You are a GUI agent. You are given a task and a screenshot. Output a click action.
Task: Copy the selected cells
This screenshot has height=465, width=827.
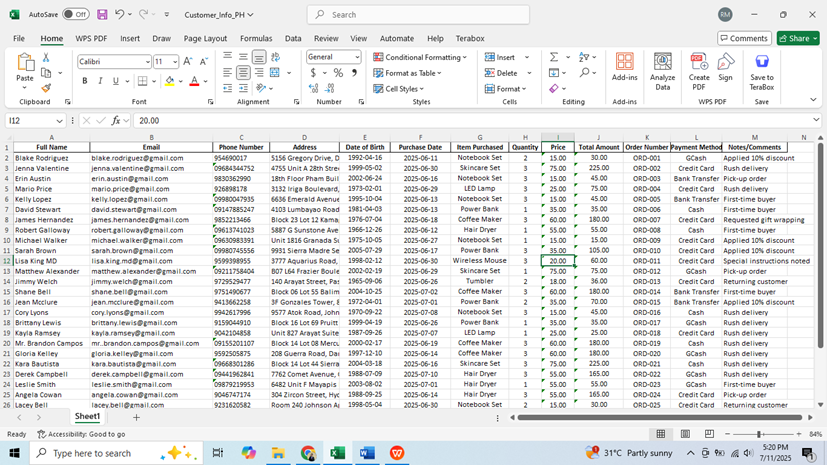(x=46, y=73)
